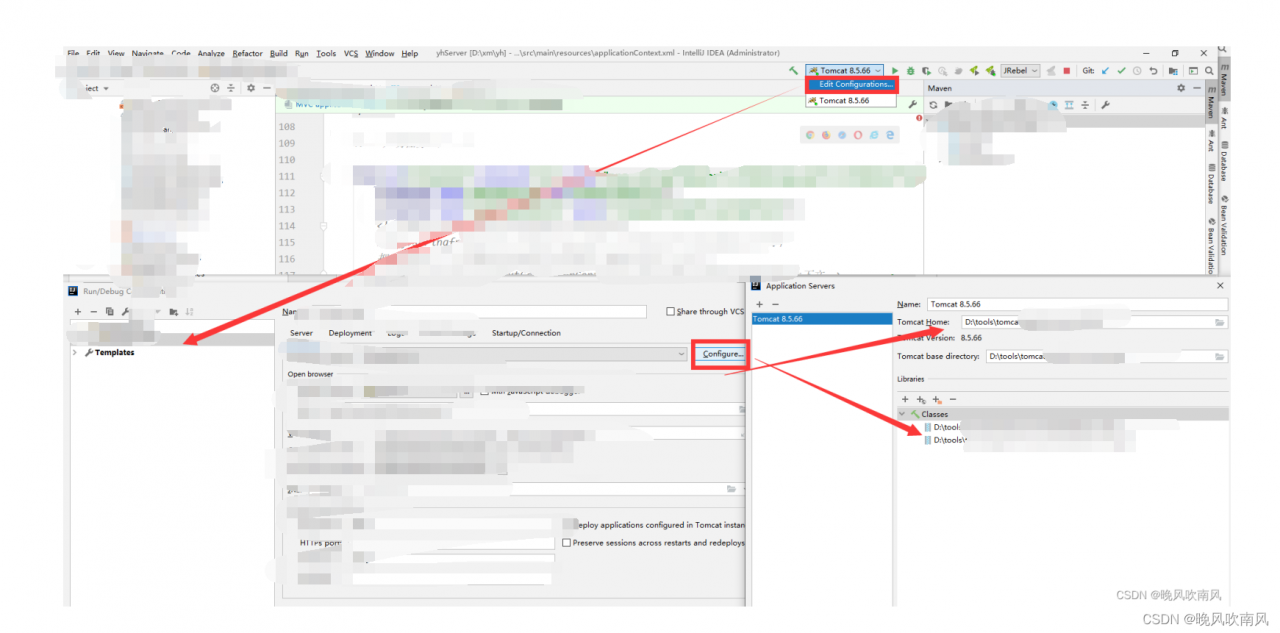Open application server combo box dropdown

pos(681,353)
